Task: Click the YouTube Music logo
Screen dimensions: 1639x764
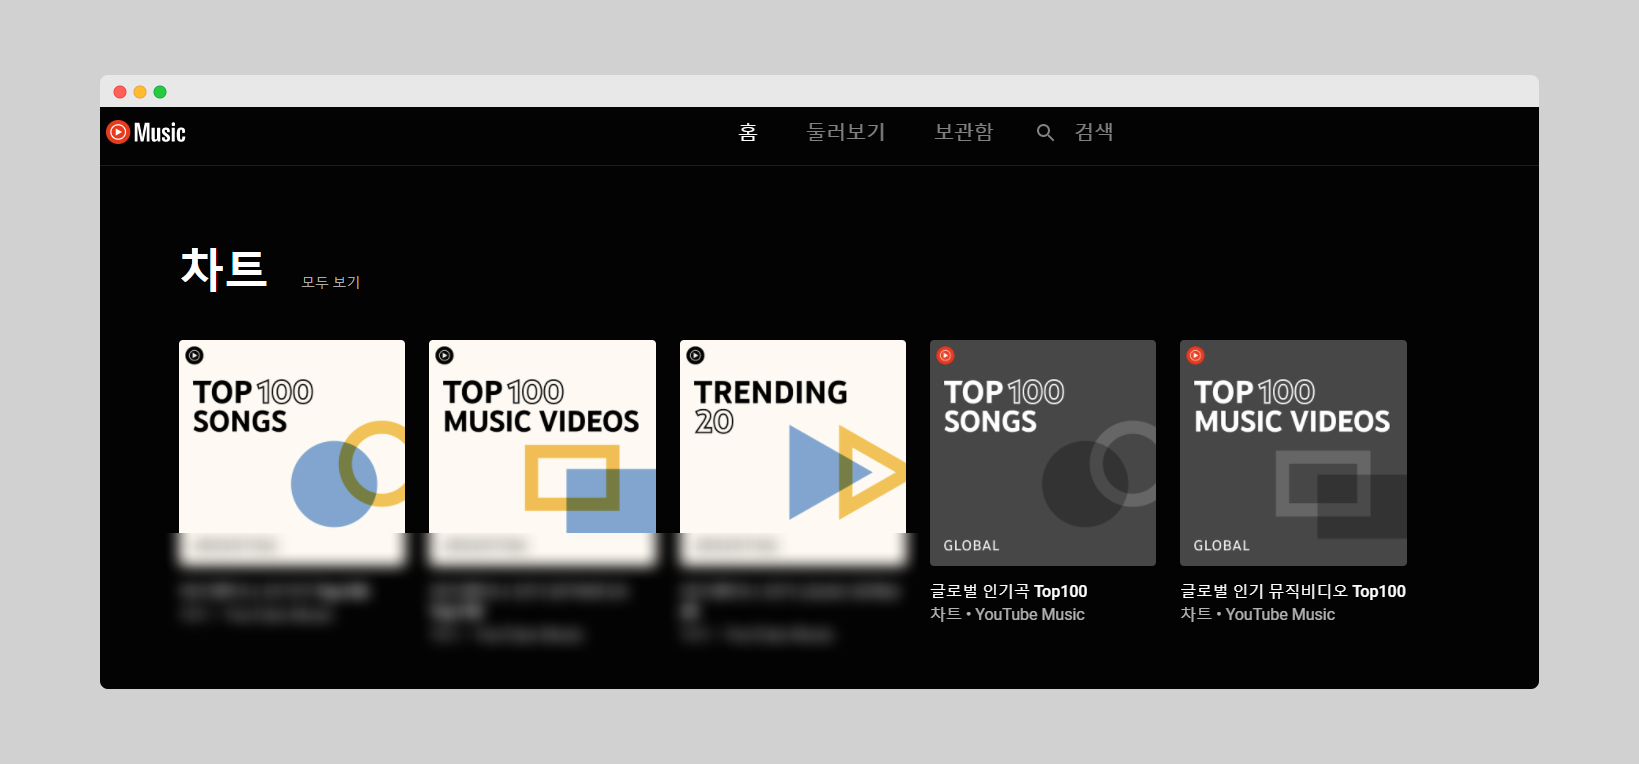Action: pos(146,132)
